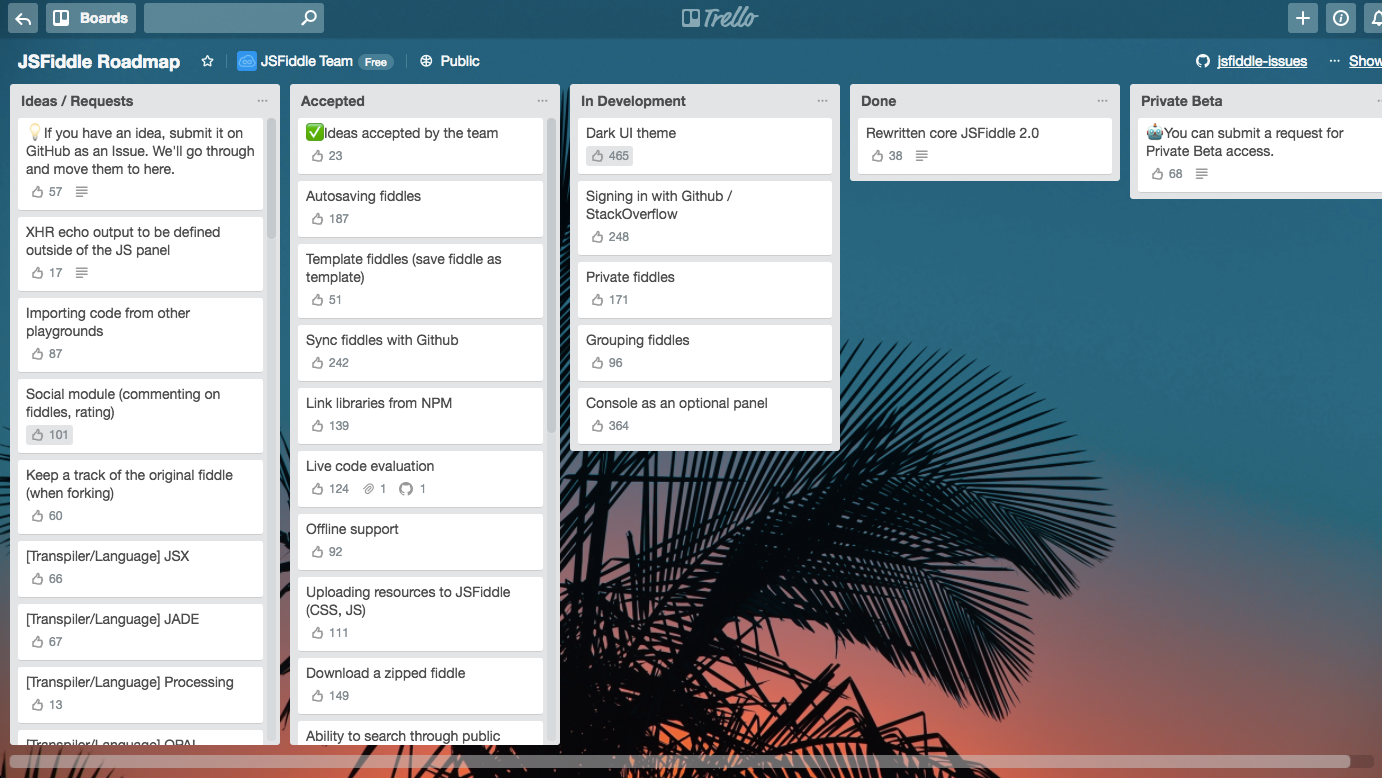Click the thumbs-up on Private fiddles
Screen dimensions: 1382x778
click(598, 300)
